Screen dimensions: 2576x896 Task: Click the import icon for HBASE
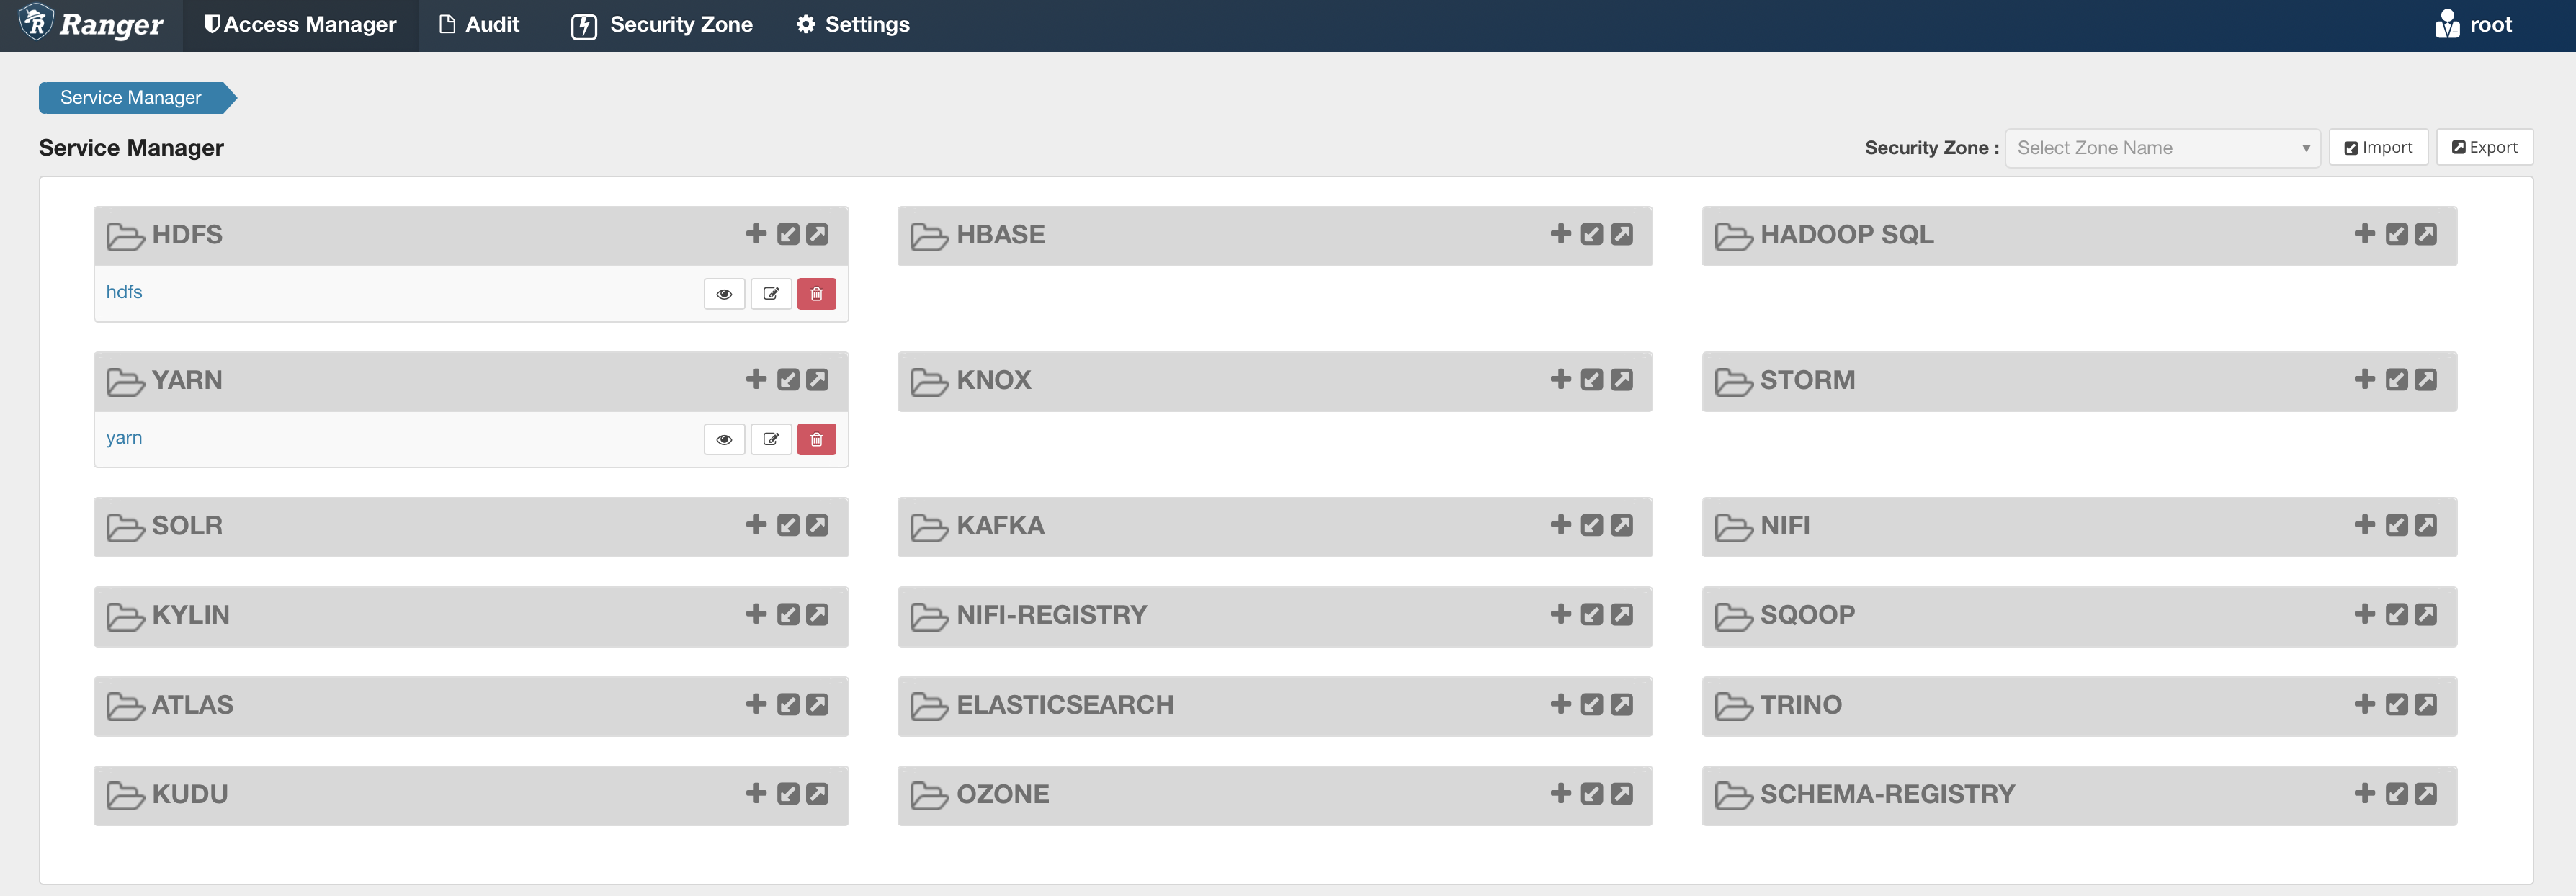[x=1592, y=234]
